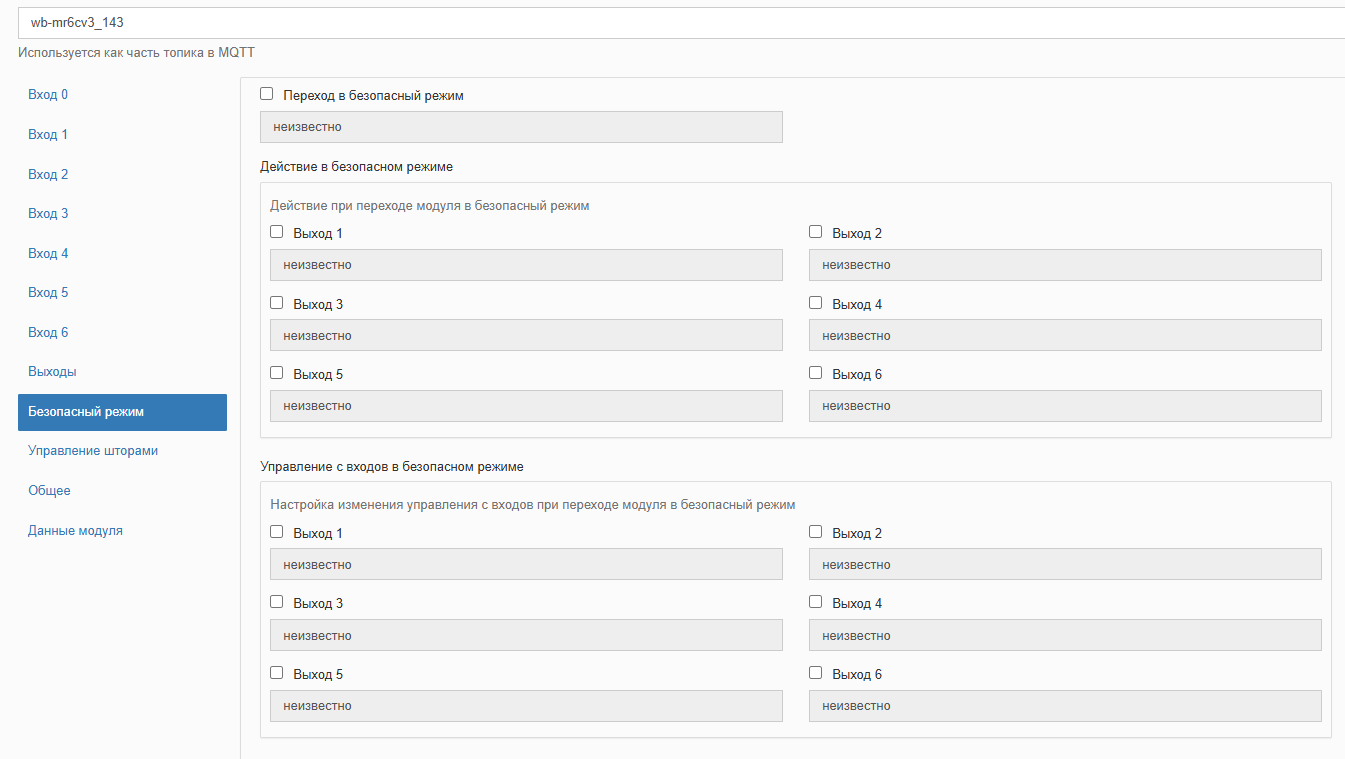Open the "Вход 0" sidebar tab
The height and width of the screenshot is (759, 1345).
pyautogui.click(x=48, y=95)
